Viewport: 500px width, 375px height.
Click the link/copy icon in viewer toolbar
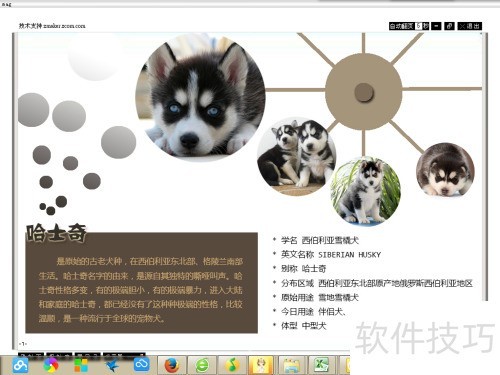point(449,26)
